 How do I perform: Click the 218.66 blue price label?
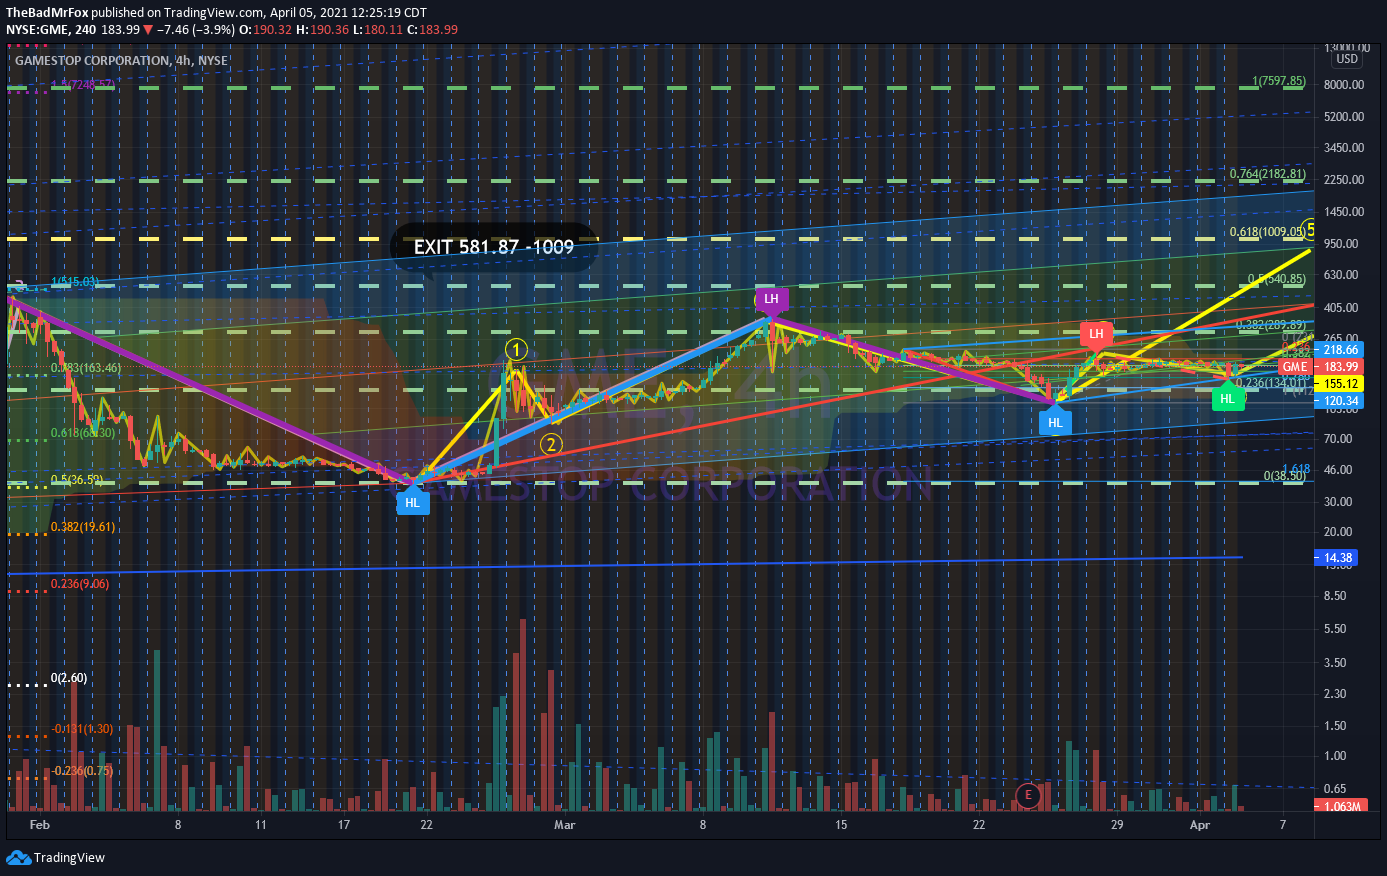point(1340,350)
